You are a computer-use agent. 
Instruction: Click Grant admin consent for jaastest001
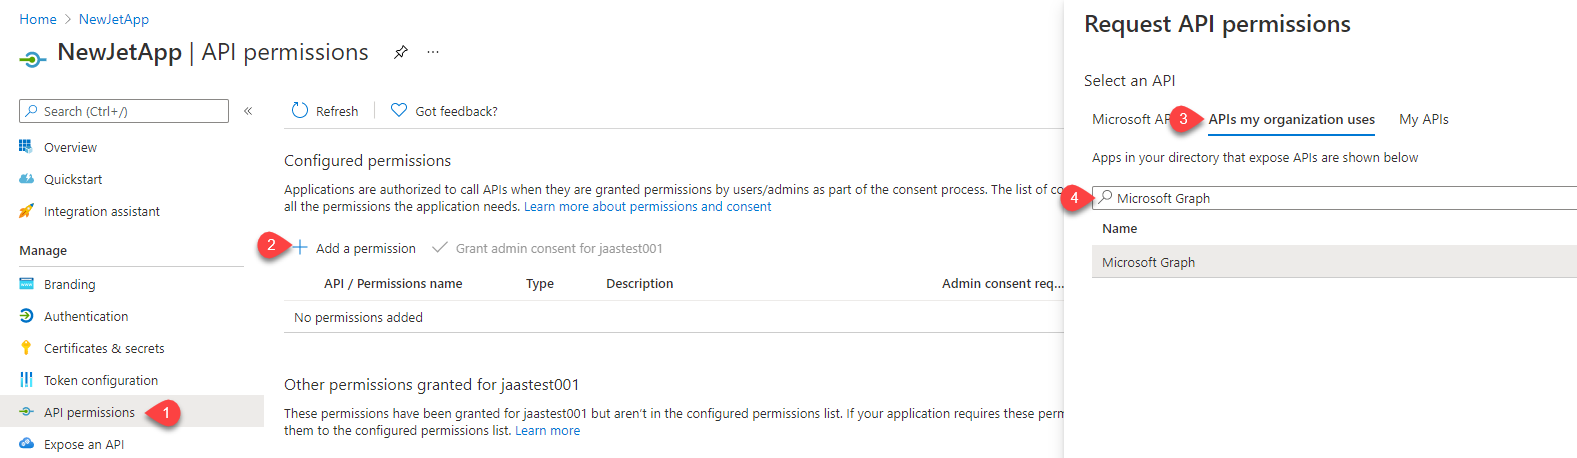click(548, 248)
